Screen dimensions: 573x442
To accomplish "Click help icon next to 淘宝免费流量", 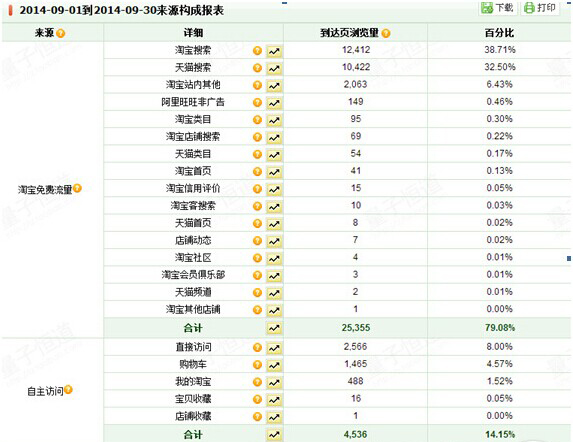I will [x=77, y=188].
